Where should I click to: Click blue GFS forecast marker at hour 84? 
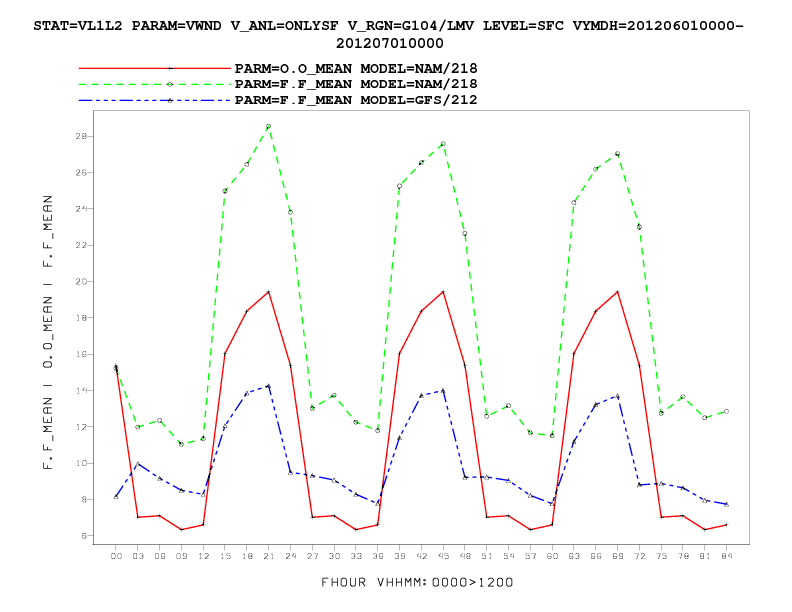pos(726,504)
